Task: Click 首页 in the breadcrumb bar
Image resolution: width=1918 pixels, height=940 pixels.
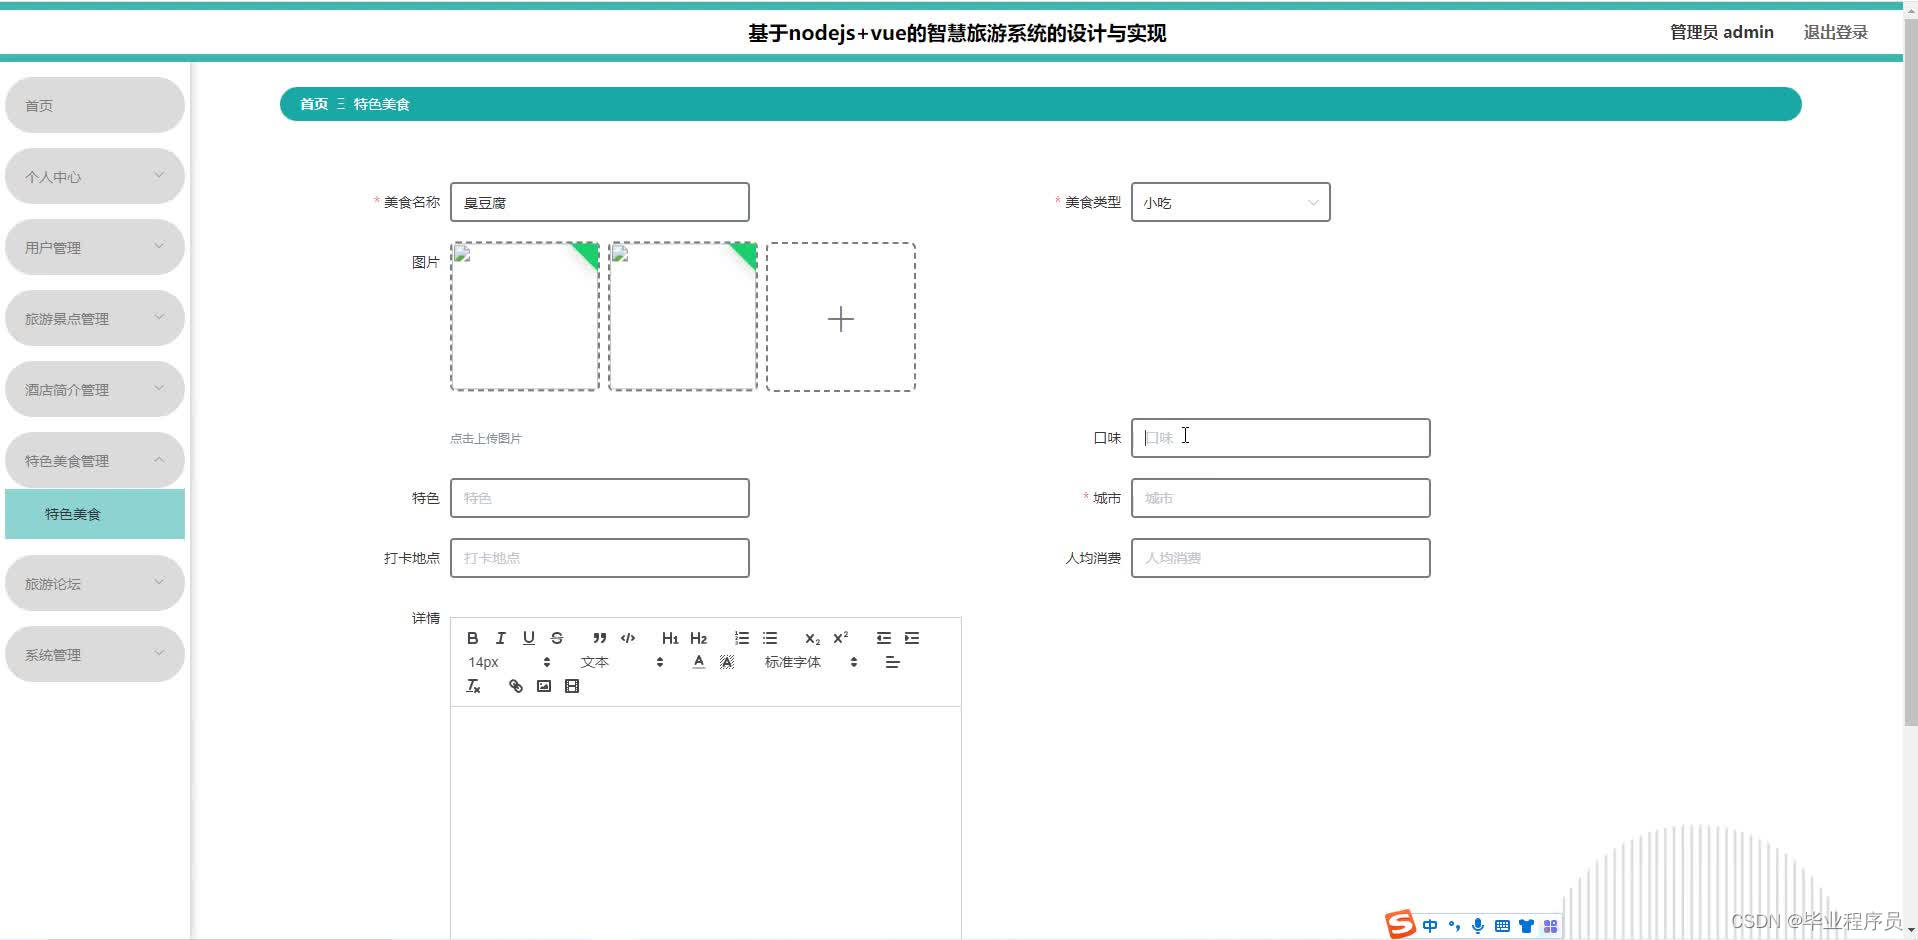Action: click(x=314, y=104)
